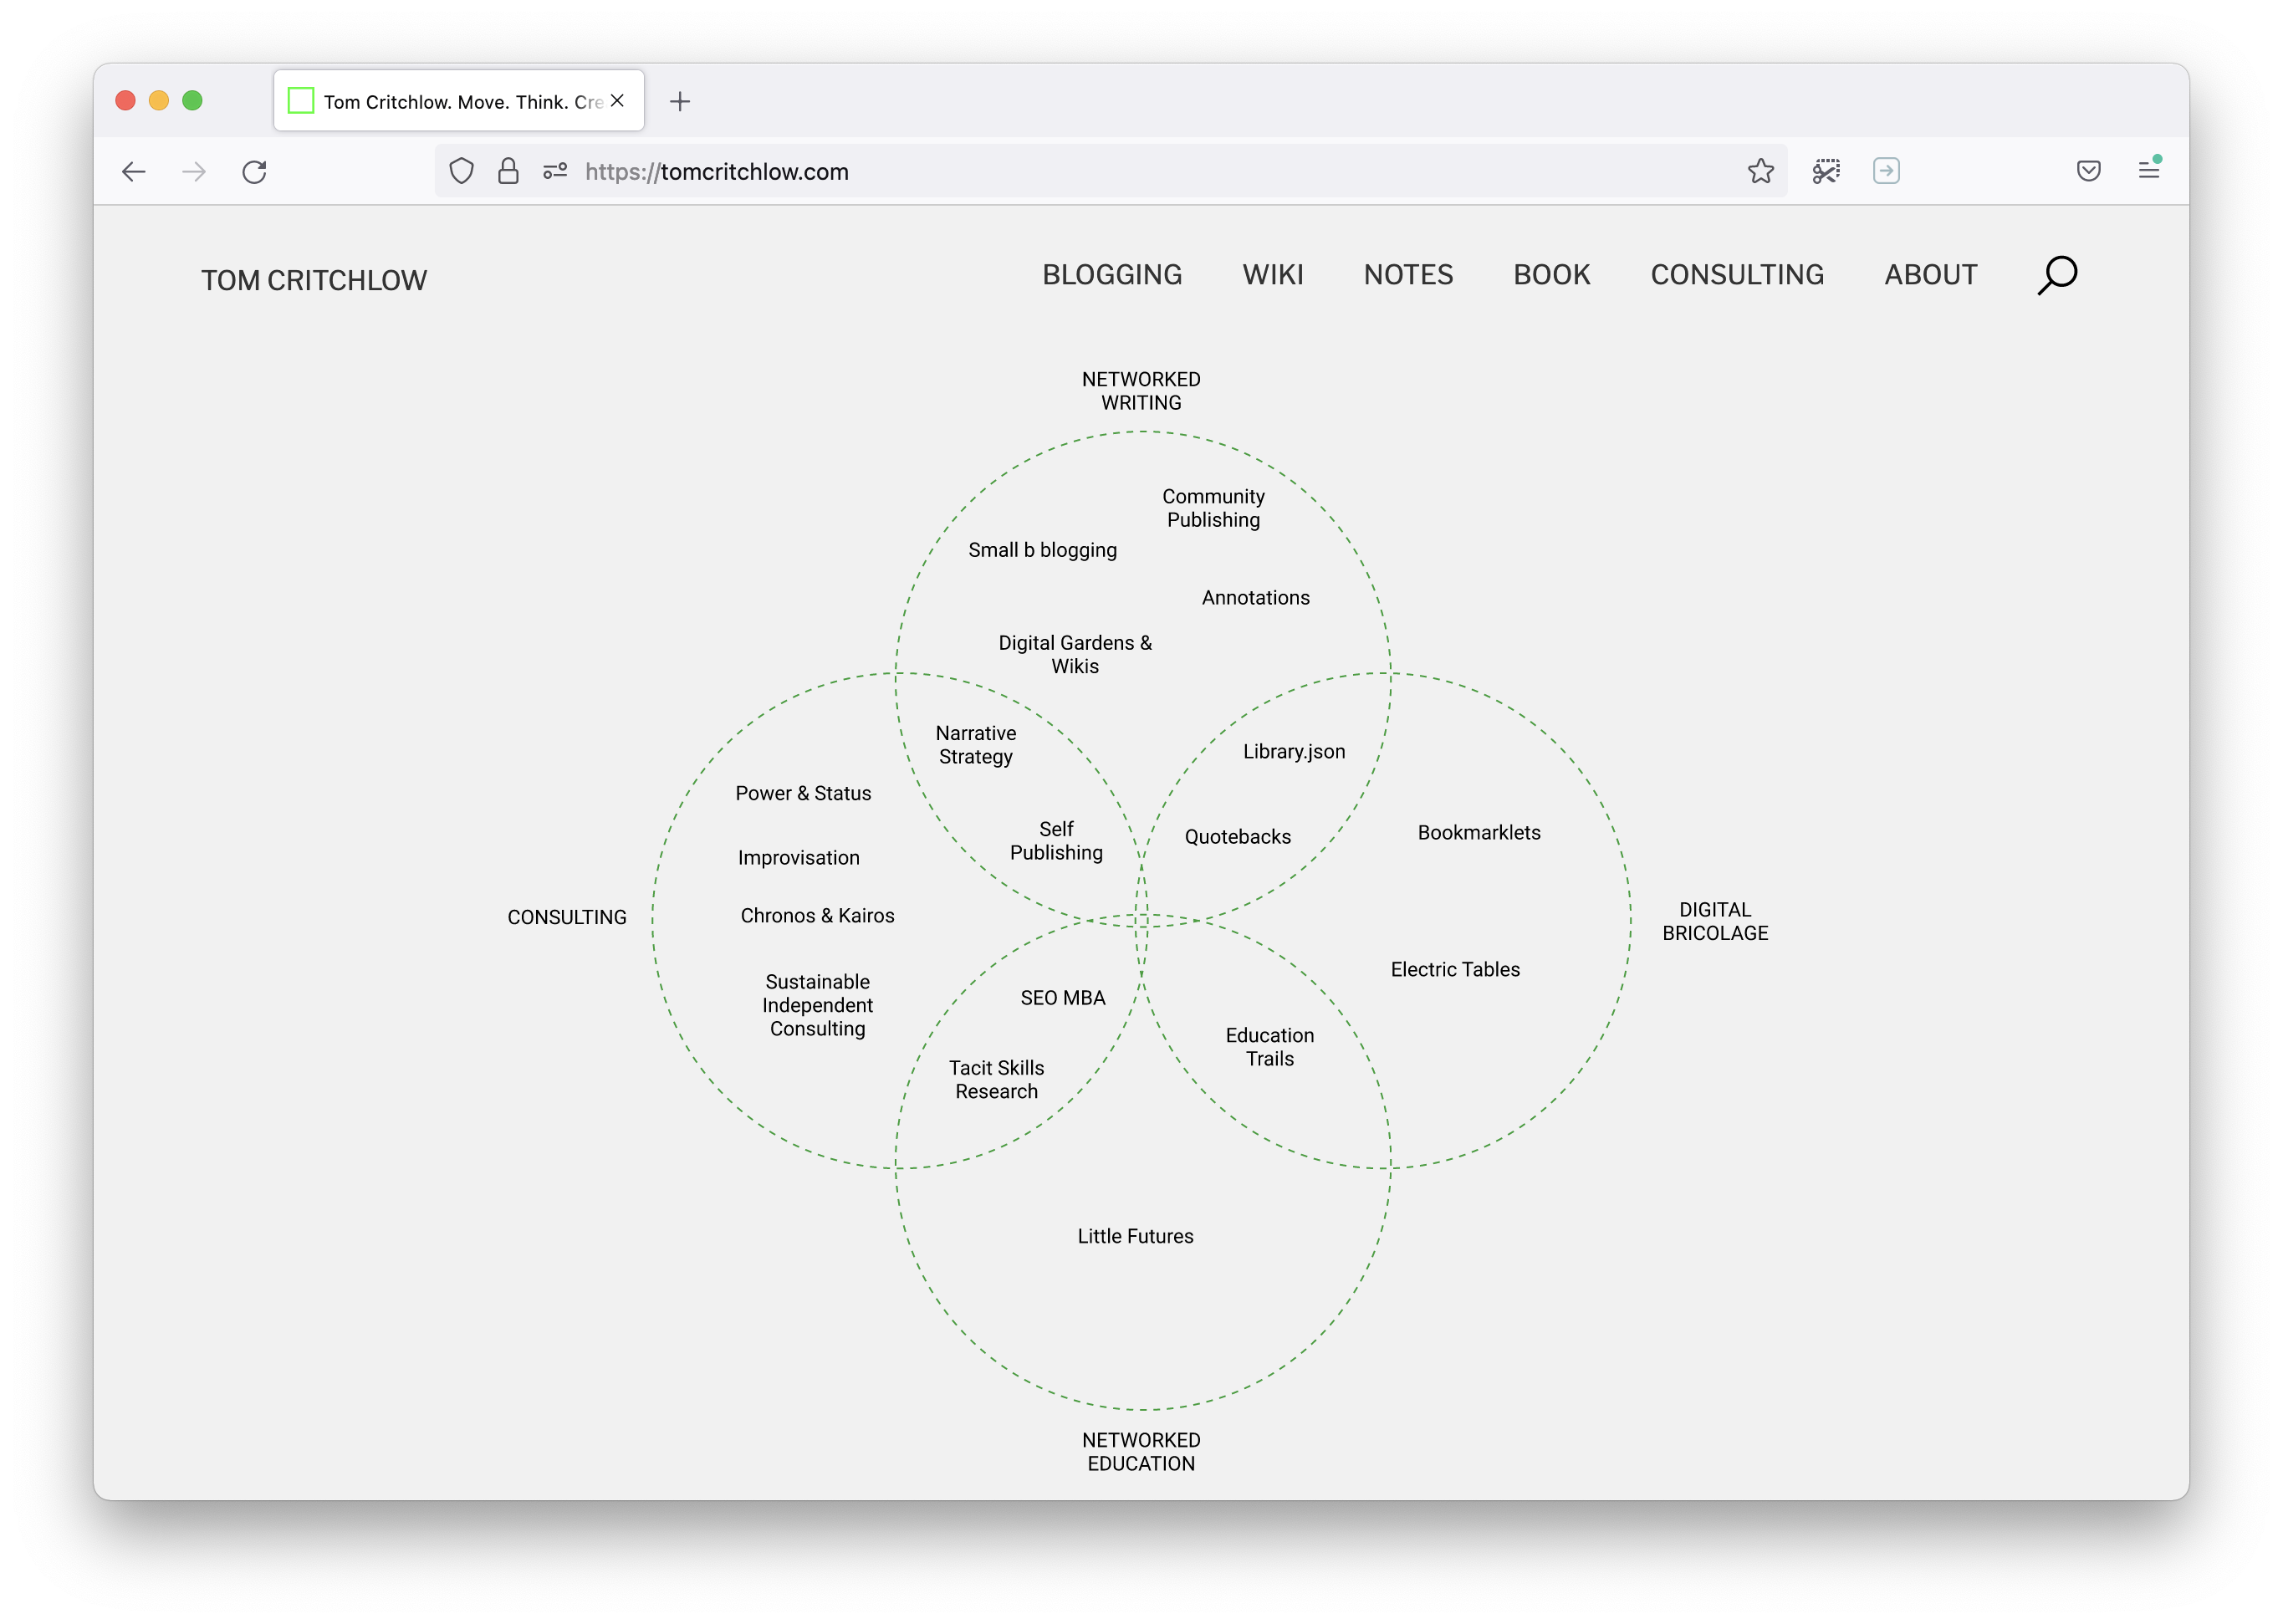Open the SEO MBA link
The width and height of the screenshot is (2283, 1624).
1063,998
